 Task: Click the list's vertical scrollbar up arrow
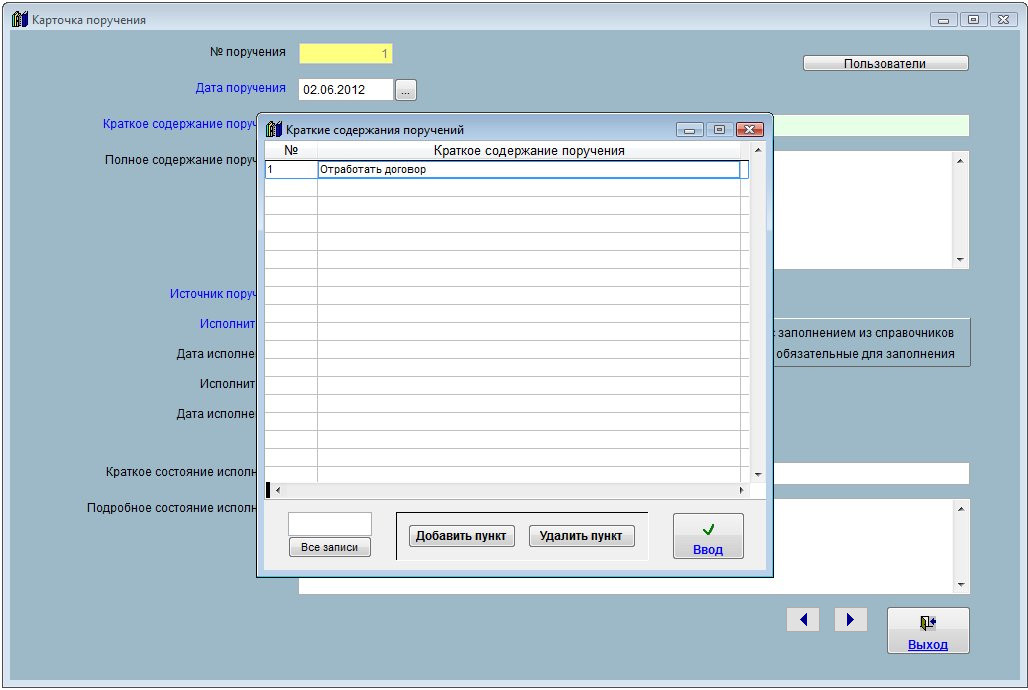pyautogui.click(x=758, y=150)
